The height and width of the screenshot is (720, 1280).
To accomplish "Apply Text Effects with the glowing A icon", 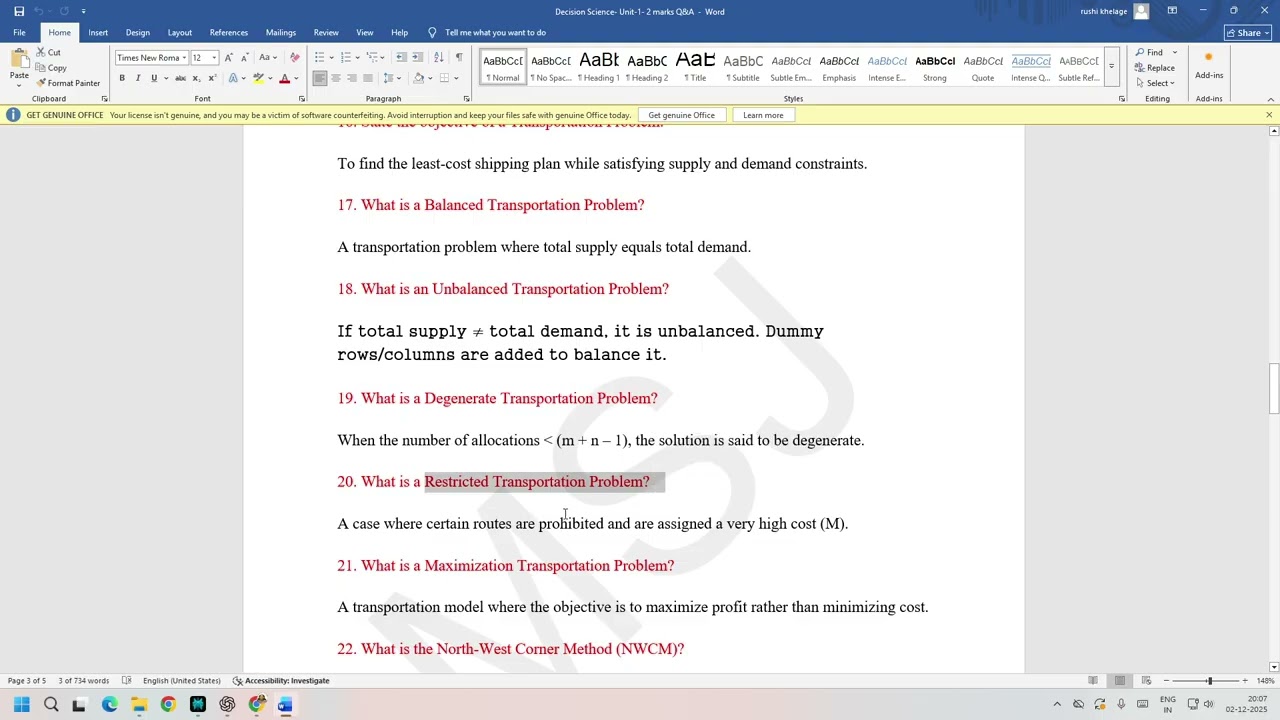I will [233, 78].
